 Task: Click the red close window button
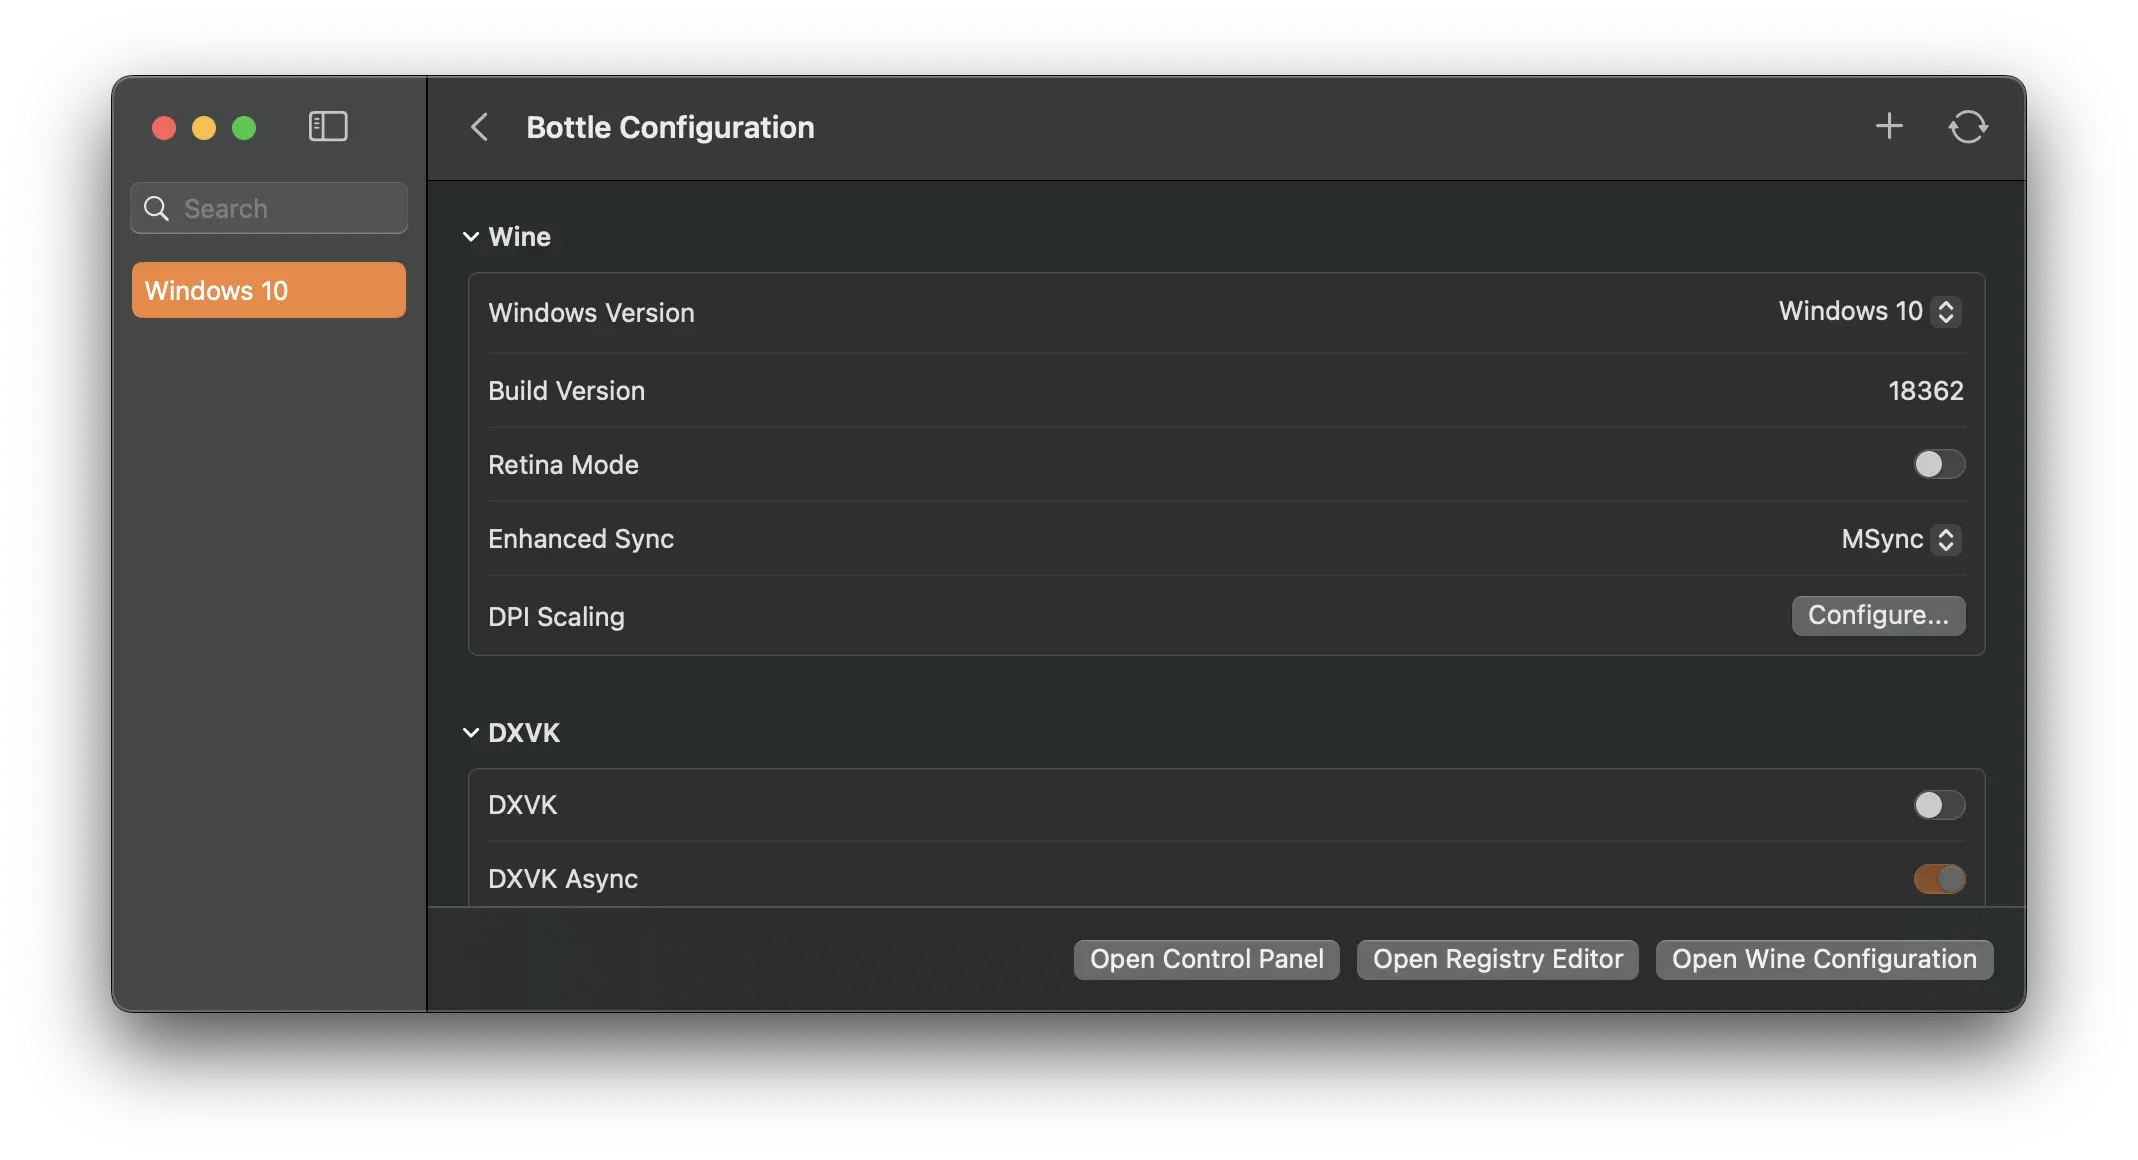[x=164, y=128]
